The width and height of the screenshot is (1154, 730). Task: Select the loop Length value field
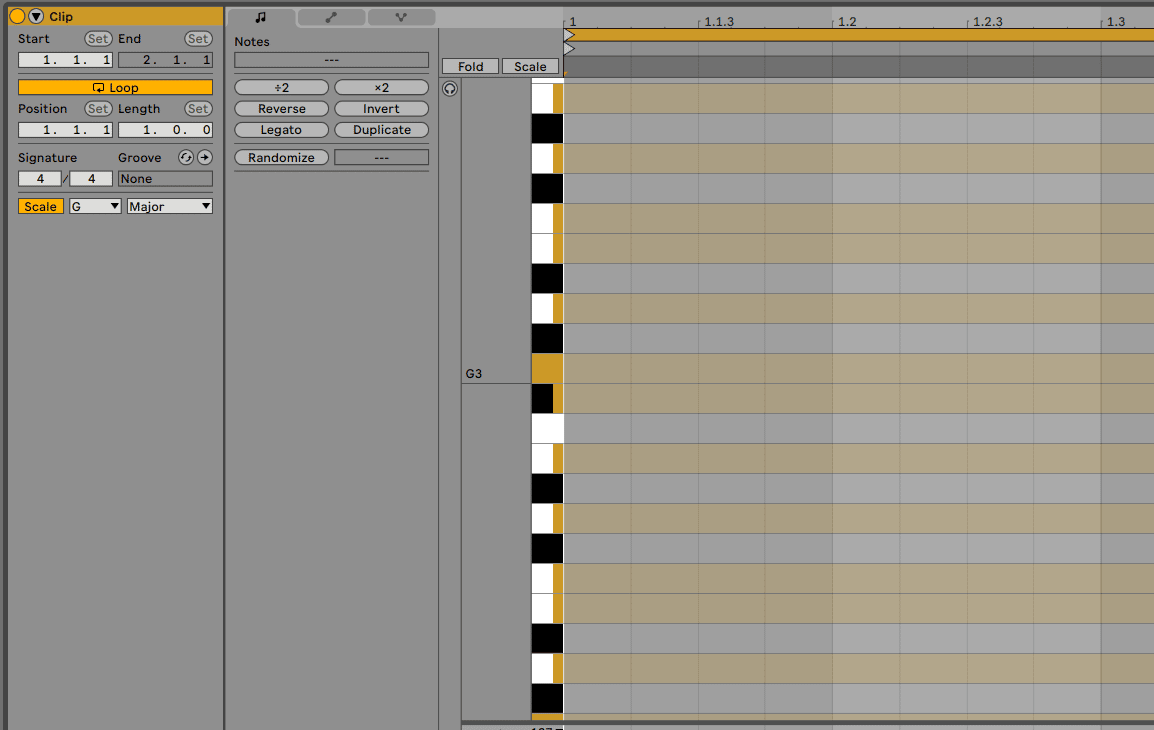coord(166,130)
